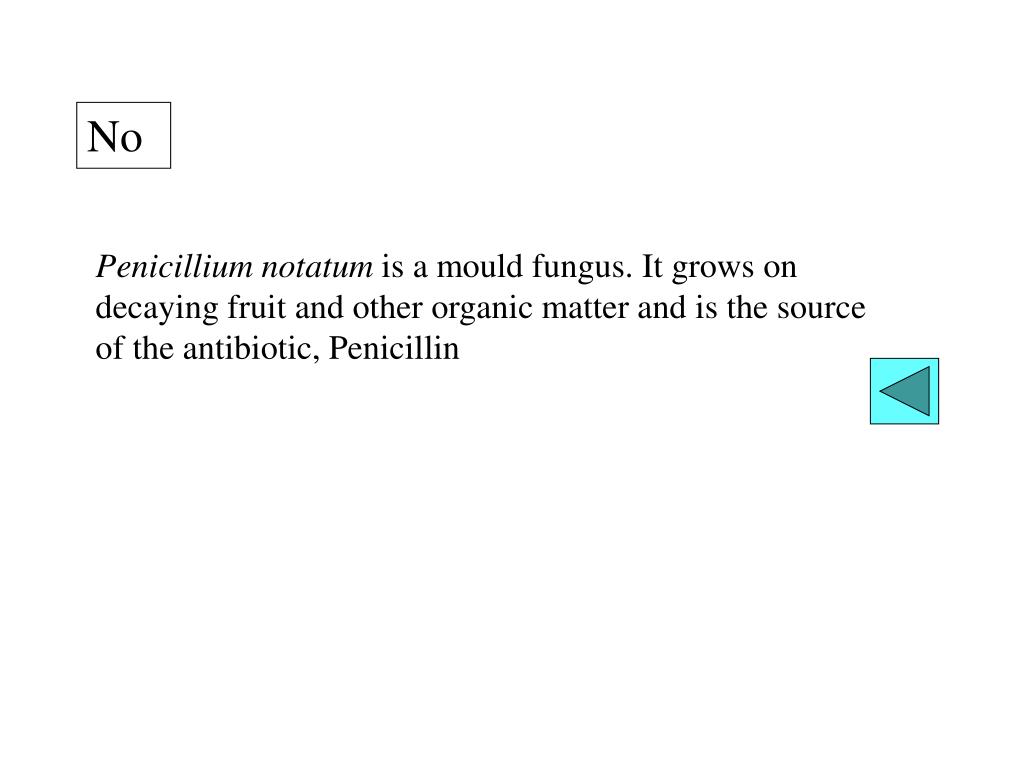Click the word 'decaying' starting the second line
This screenshot has width=1024, height=768.
tap(157, 309)
